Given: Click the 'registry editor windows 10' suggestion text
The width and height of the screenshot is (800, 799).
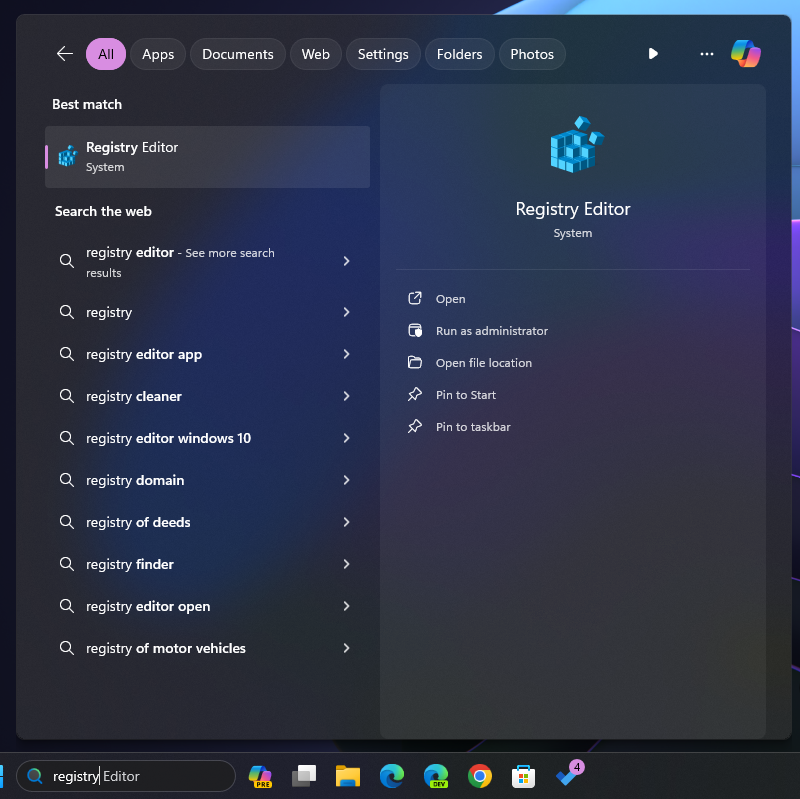Looking at the screenshot, I should click(x=168, y=438).
